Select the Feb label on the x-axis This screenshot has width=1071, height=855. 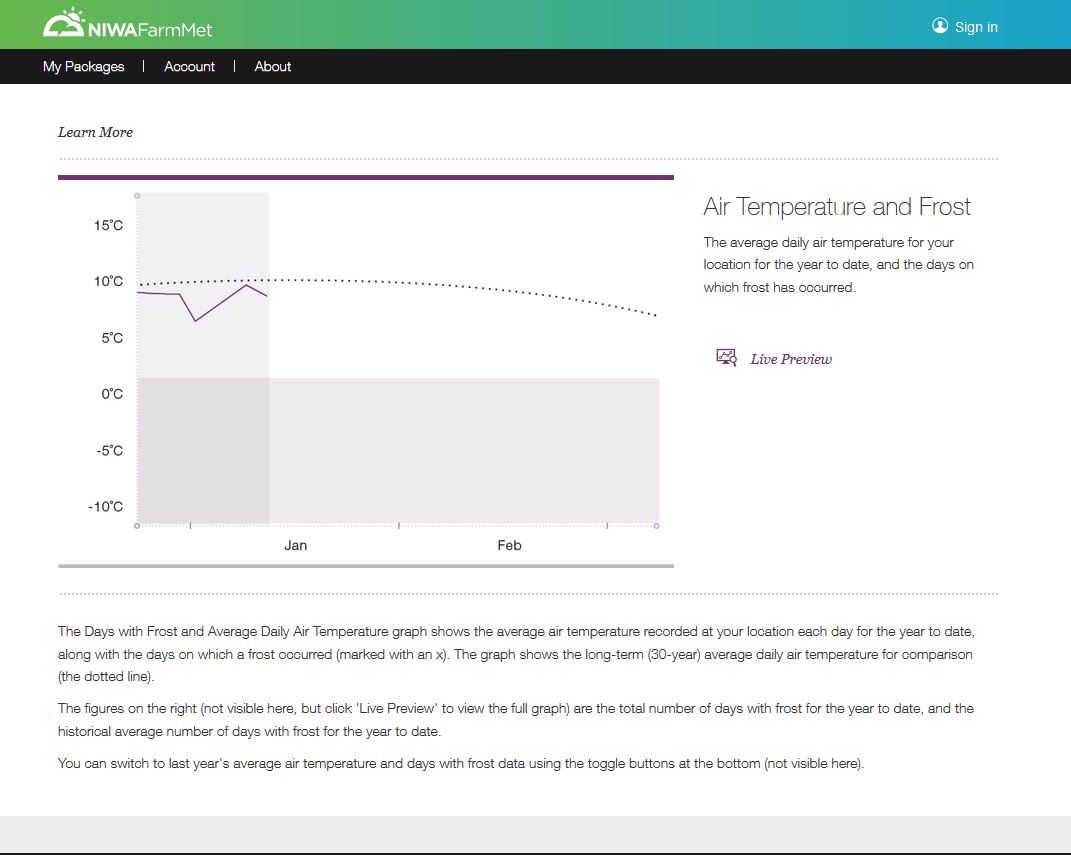click(x=509, y=545)
